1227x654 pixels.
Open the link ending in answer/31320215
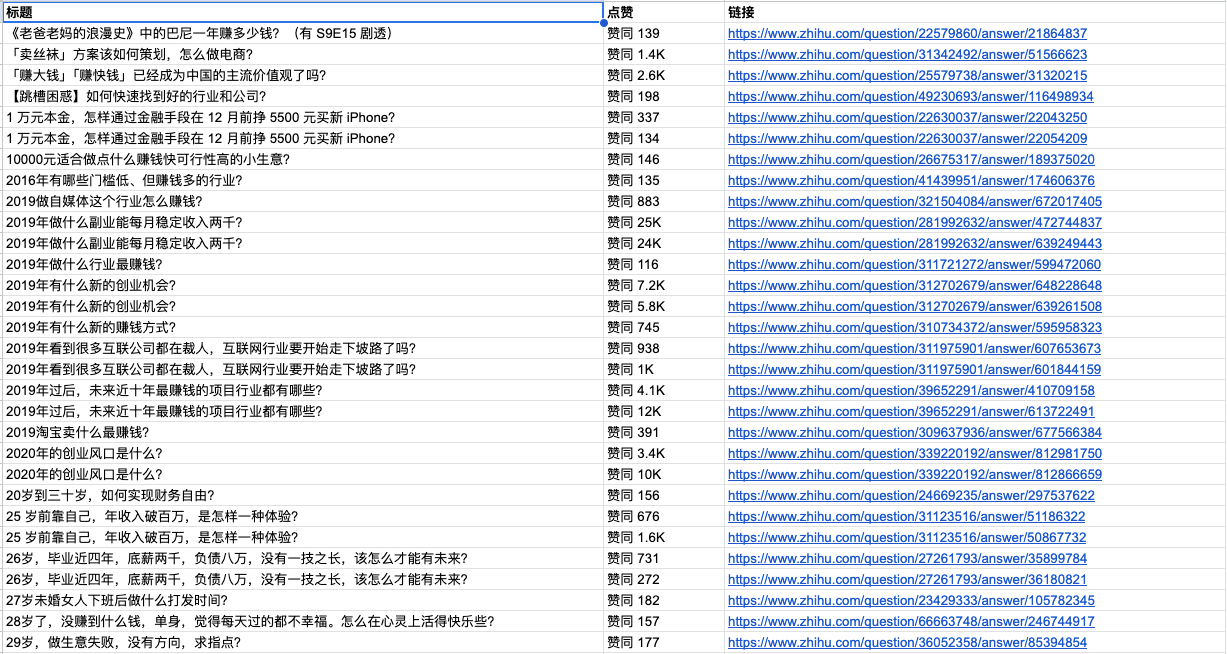coord(907,75)
